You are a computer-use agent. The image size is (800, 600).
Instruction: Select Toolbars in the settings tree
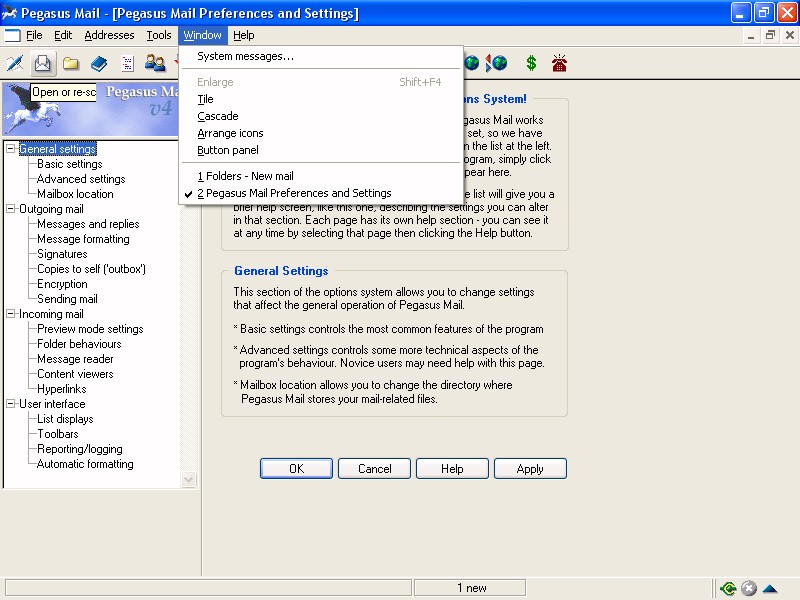[x=58, y=434]
